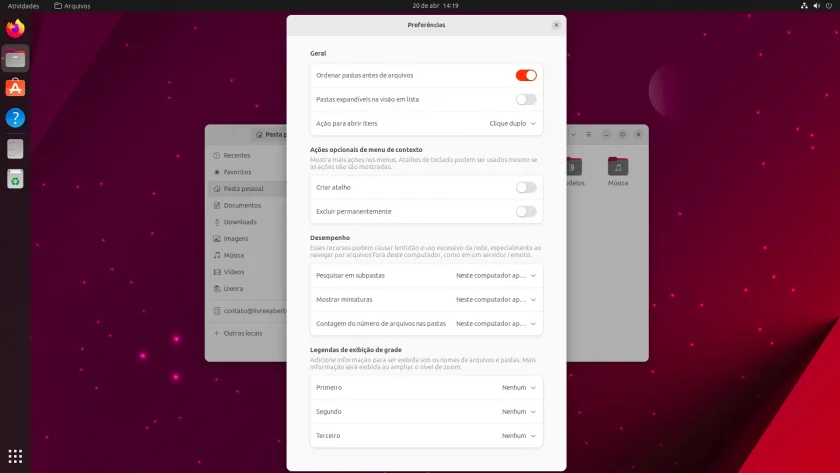Viewport: 840px width, 473px height.
Task: Enable 'Pastas expandíveis na visão em lista'
Action: click(526, 100)
